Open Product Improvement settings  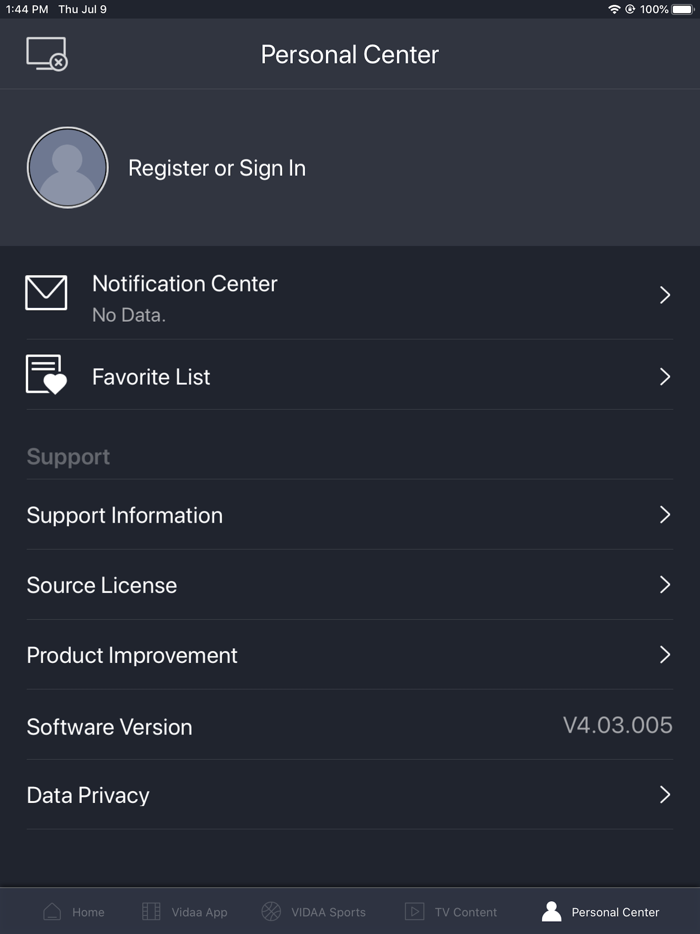[349, 655]
